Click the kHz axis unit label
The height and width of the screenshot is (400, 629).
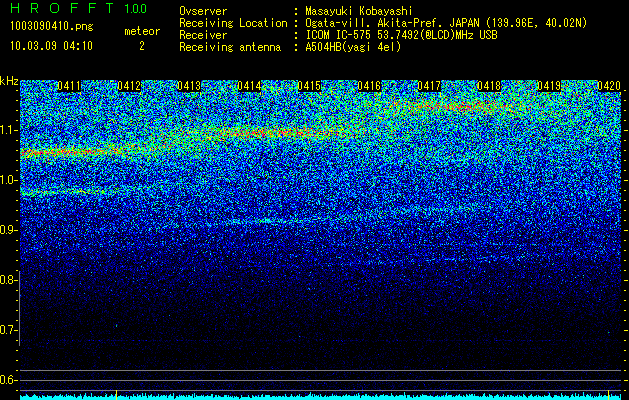tap(9, 81)
